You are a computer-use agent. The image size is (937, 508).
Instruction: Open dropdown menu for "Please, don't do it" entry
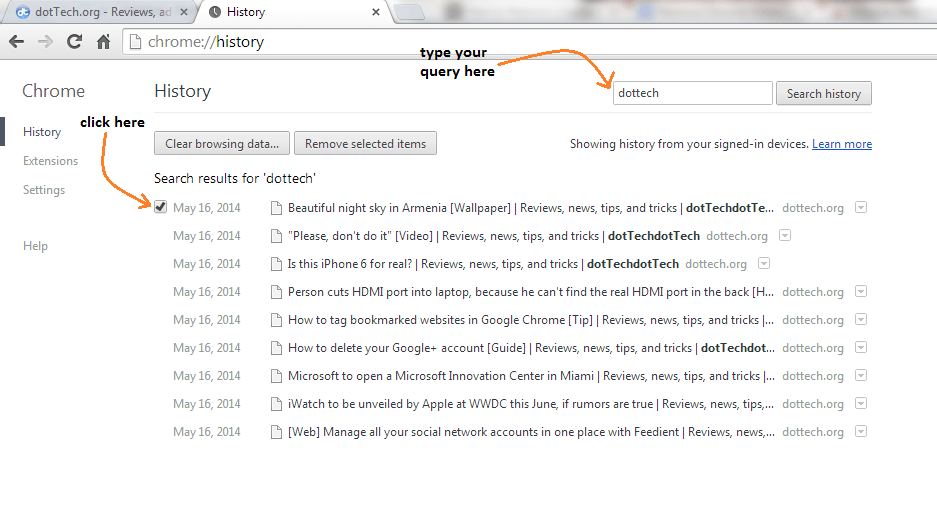point(785,235)
